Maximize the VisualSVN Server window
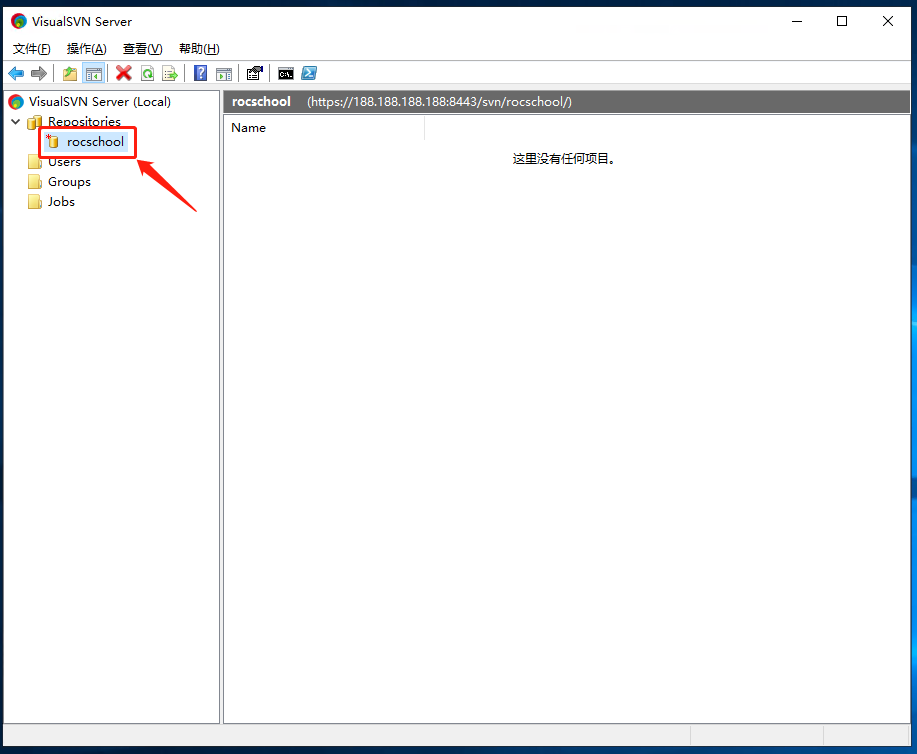Image resolution: width=917 pixels, height=754 pixels. (x=842, y=22)
